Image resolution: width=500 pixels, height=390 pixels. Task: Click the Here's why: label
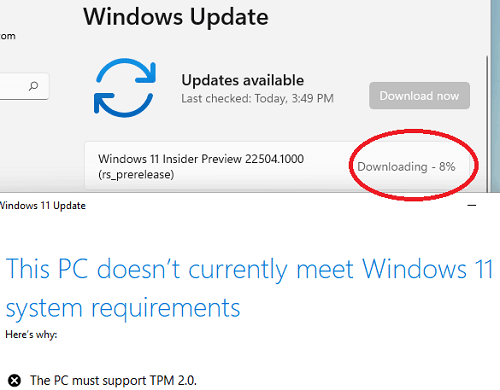(x=31, y=335)
